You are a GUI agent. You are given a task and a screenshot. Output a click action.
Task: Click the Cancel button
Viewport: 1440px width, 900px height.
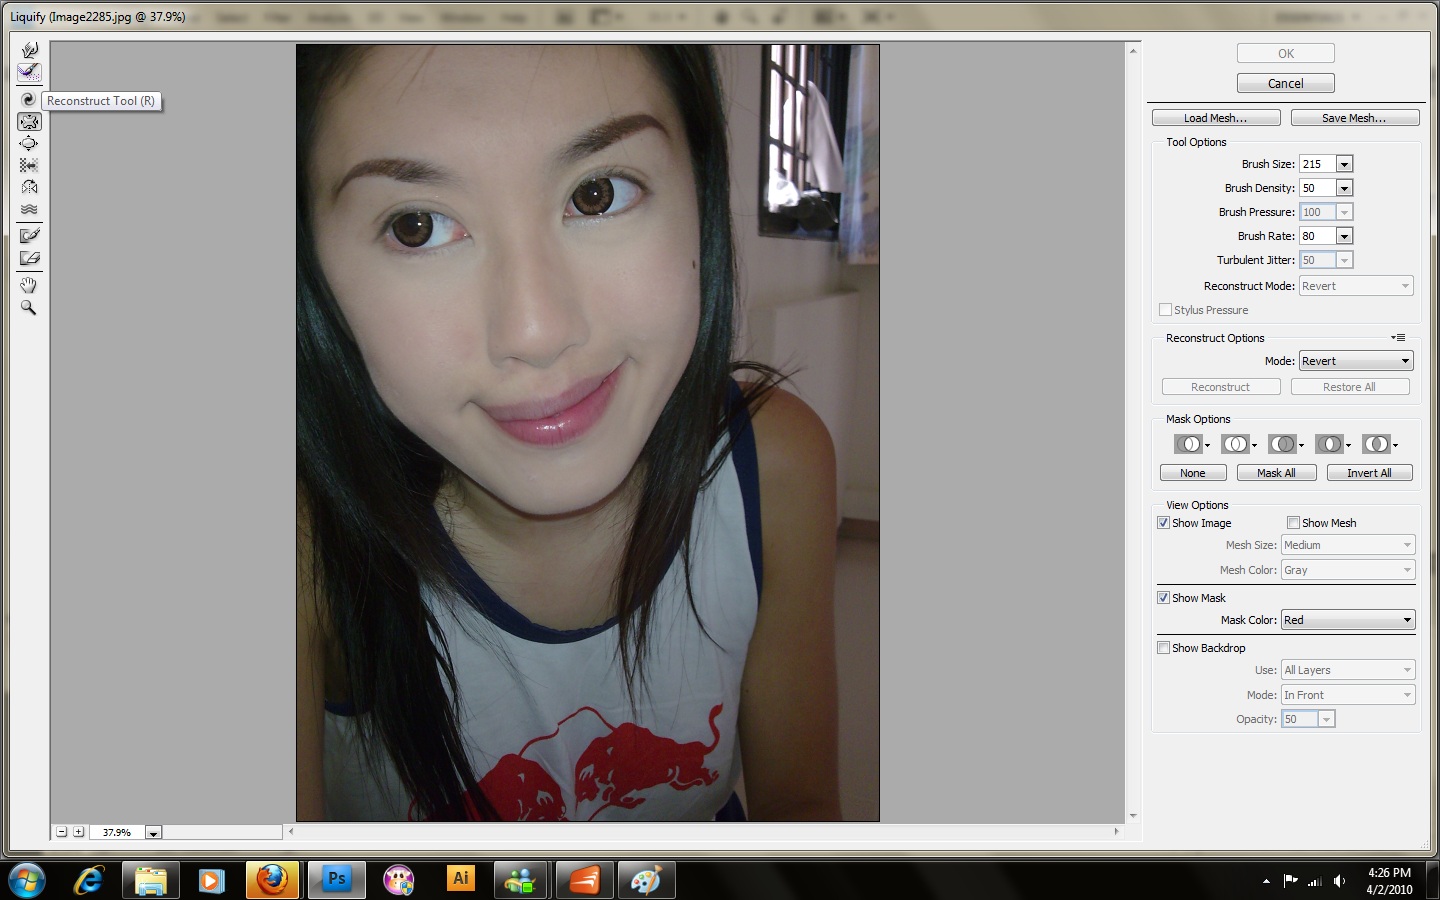(x=1286, y=84)
